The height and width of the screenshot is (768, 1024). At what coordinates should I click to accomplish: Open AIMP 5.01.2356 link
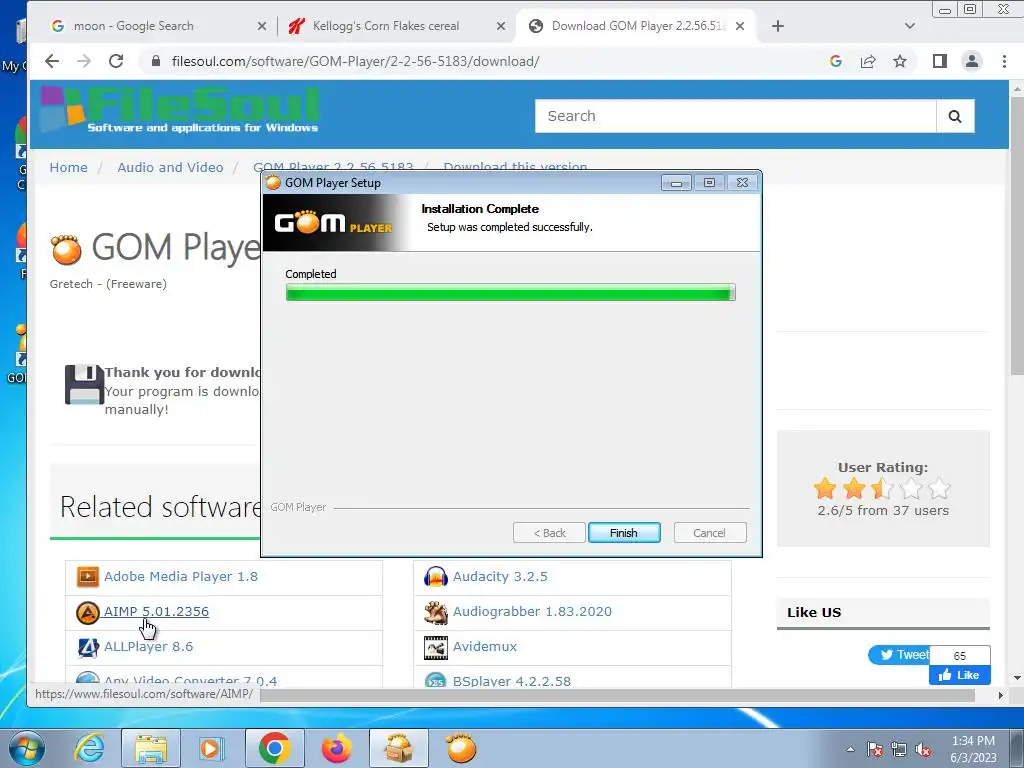pos(157,612)
